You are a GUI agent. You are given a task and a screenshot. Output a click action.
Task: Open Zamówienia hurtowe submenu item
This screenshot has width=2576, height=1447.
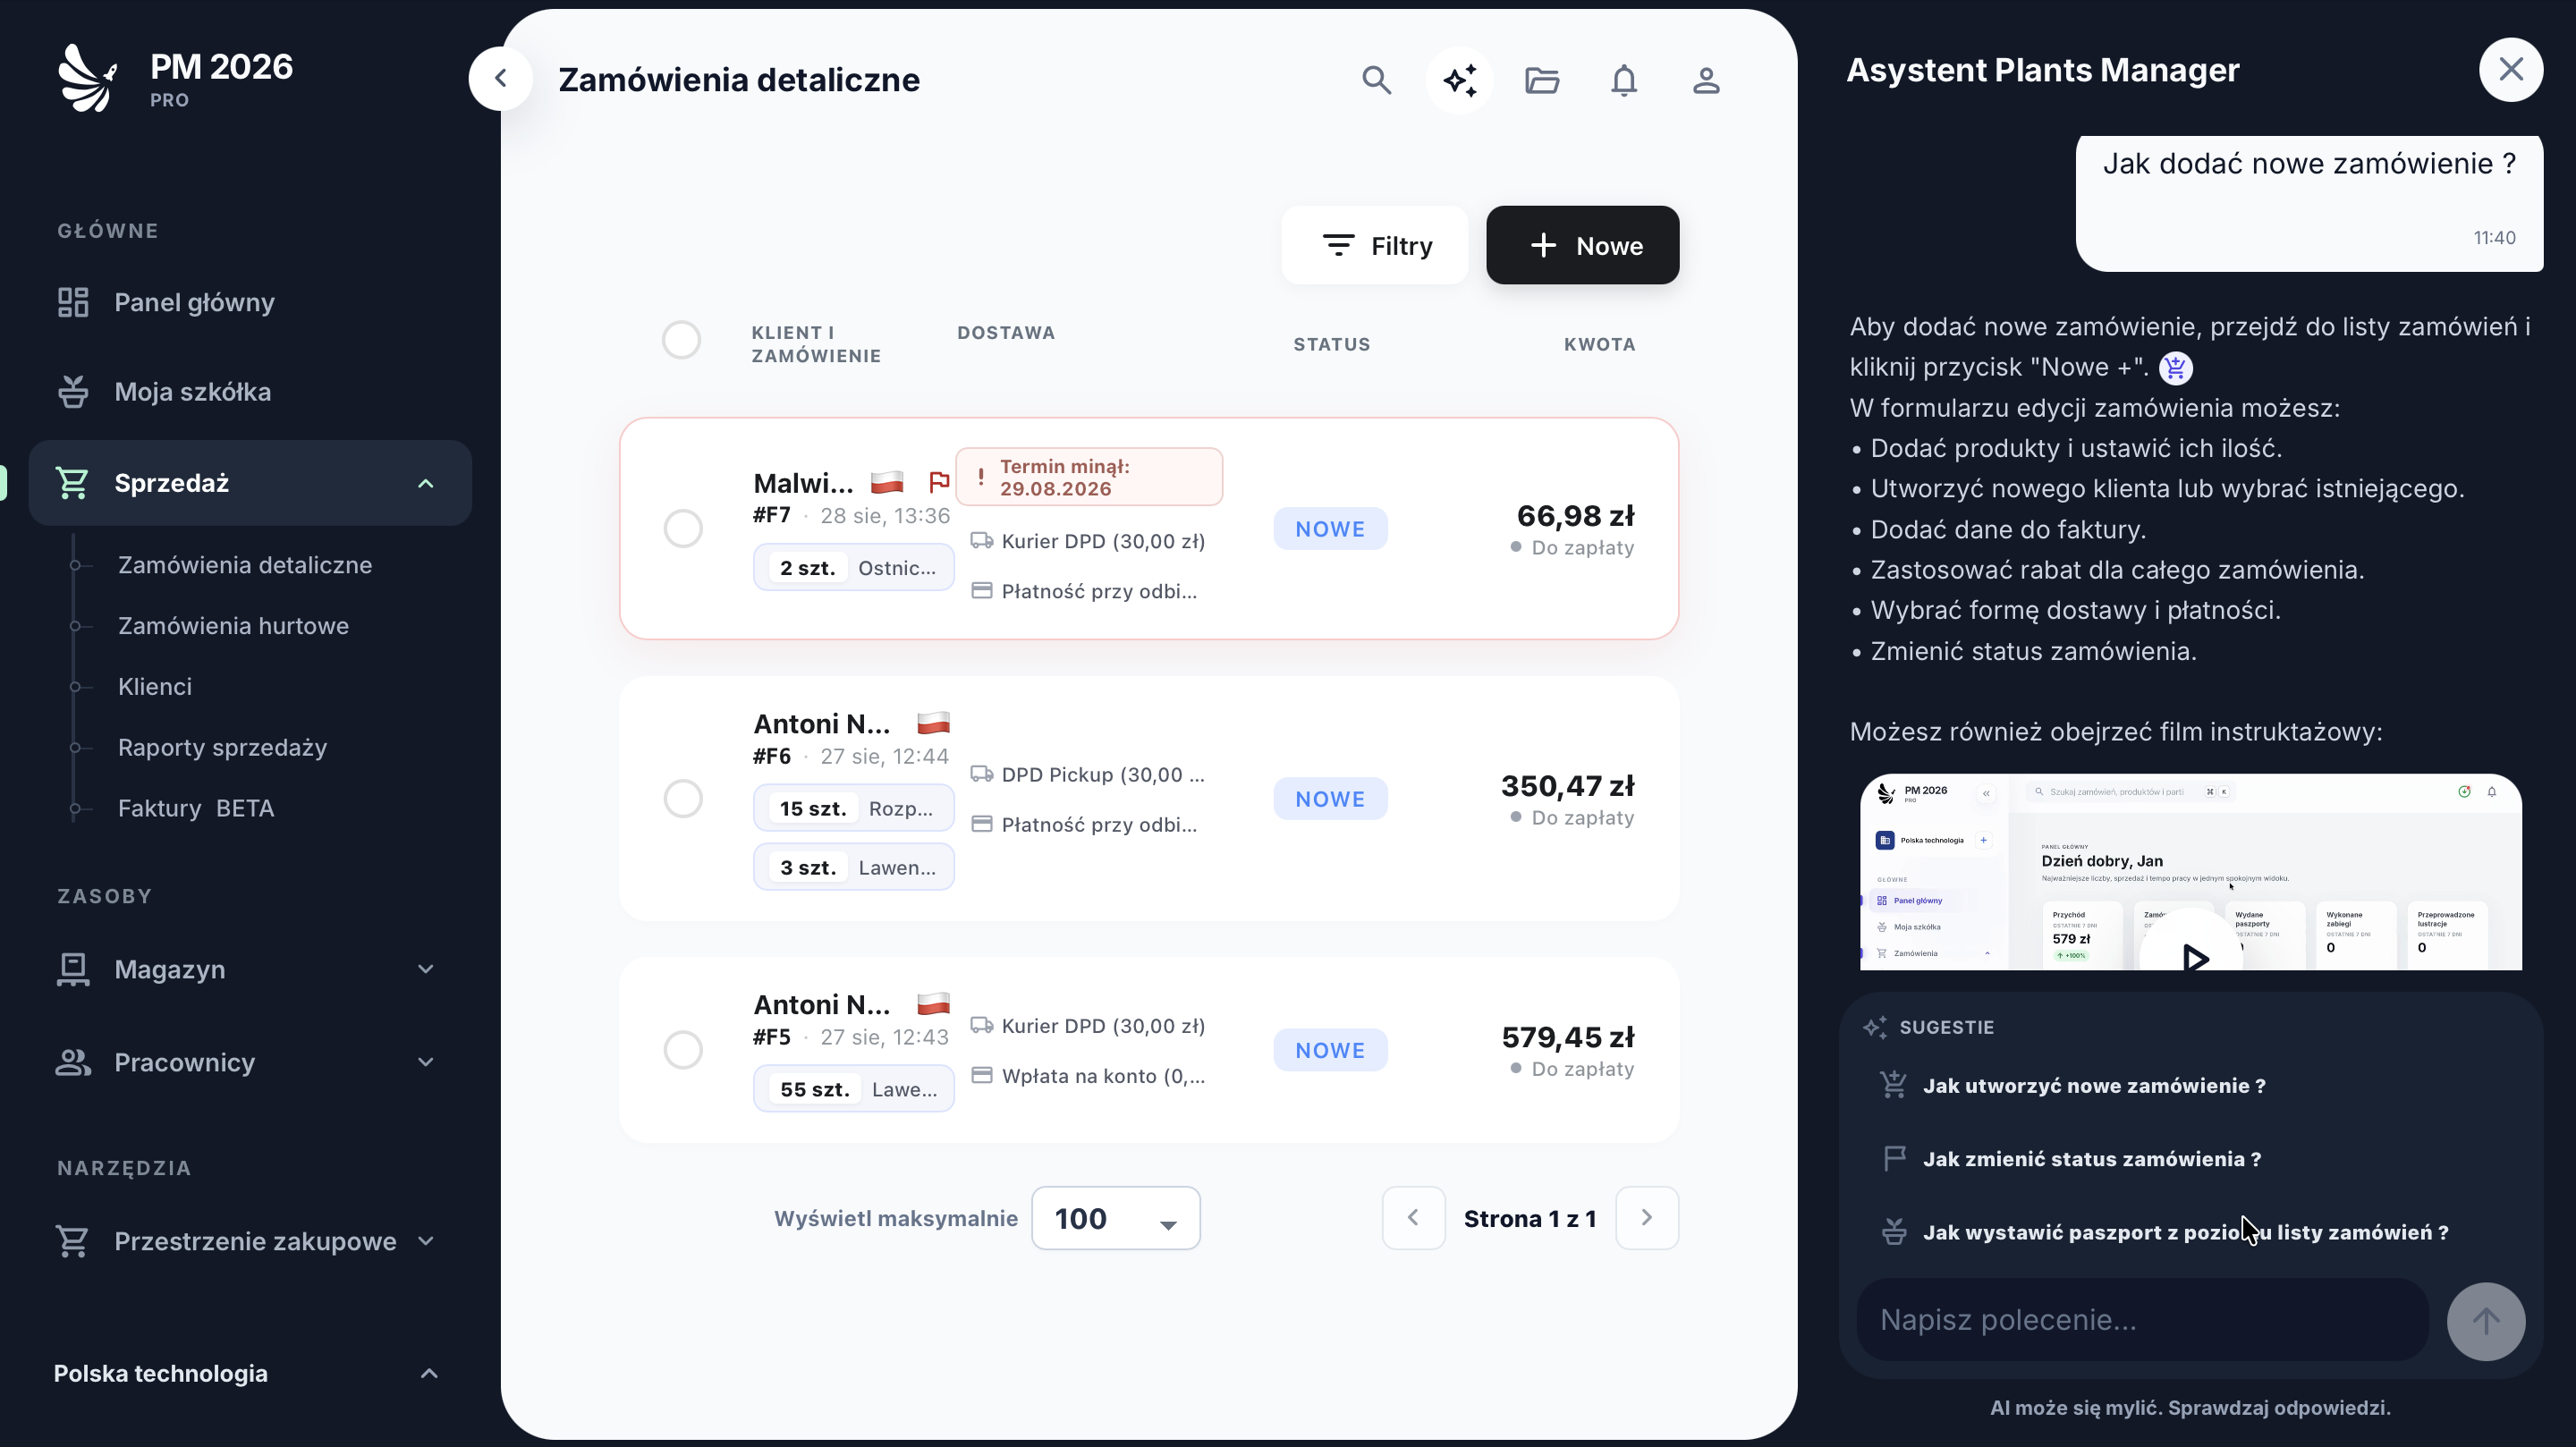pos(233,626)
